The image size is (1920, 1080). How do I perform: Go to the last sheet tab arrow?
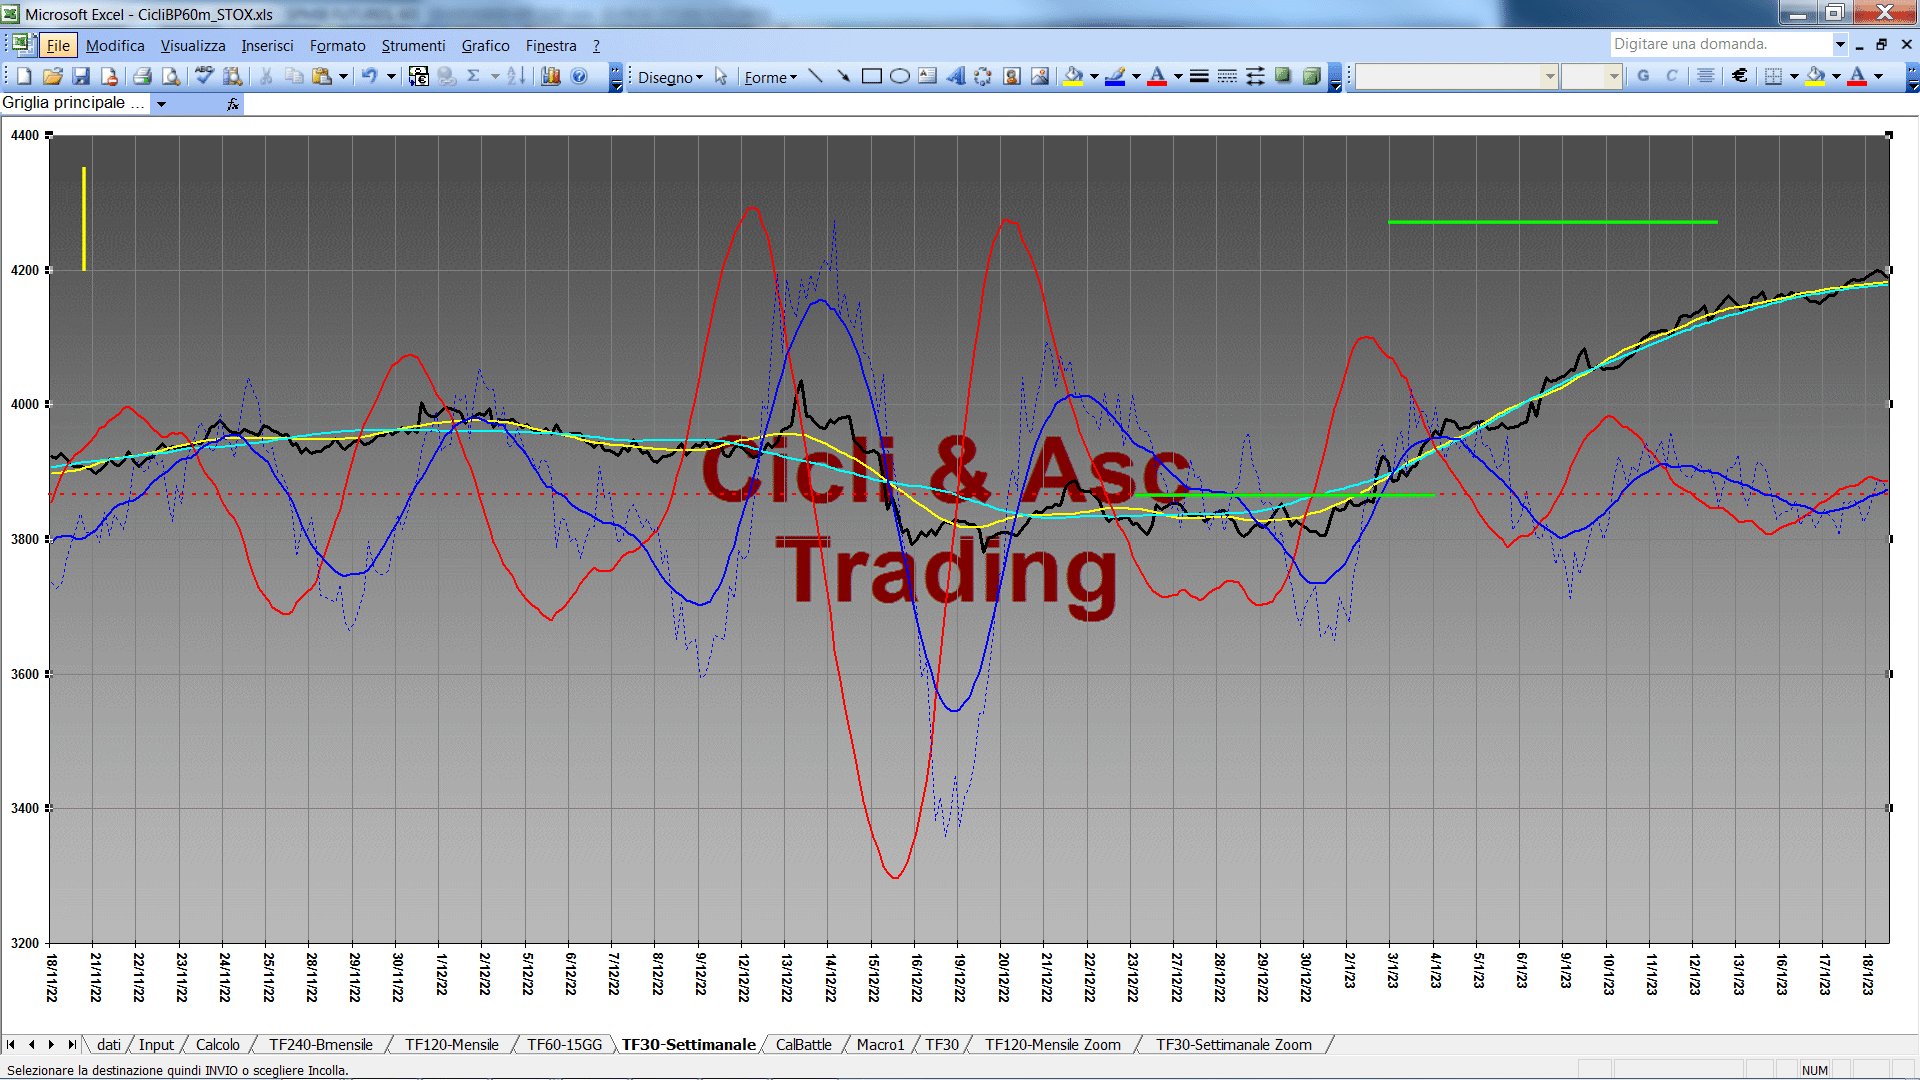pyautogui.click(x=72, y=1044)
